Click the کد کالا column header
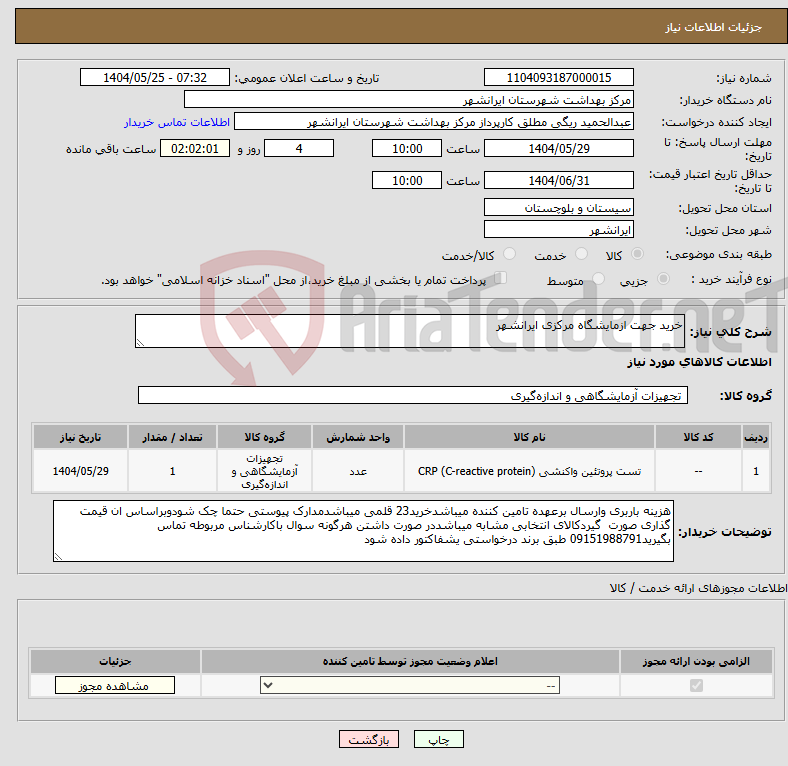The width and height of the screenshot is (788, 766). coord(698,437)
